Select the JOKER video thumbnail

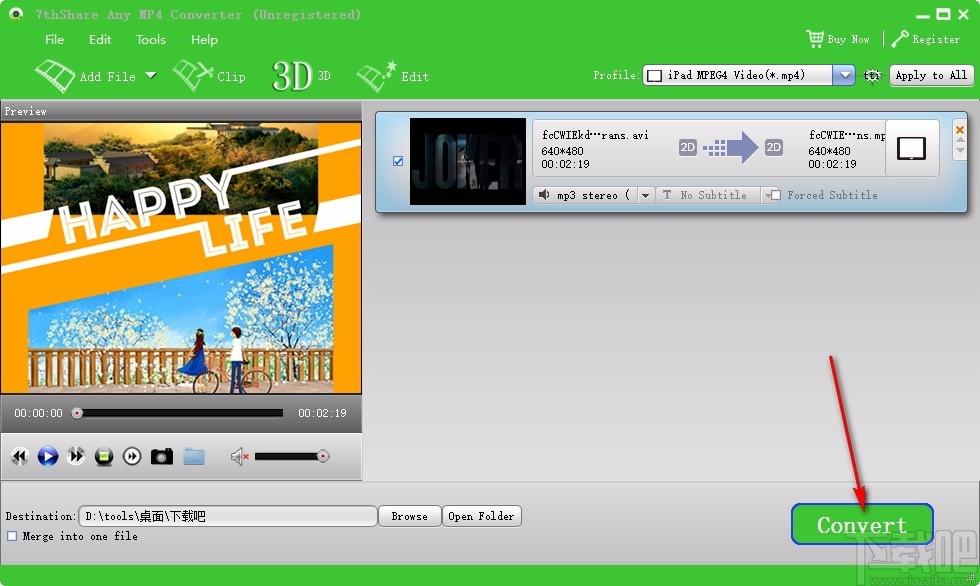point(468,161)
